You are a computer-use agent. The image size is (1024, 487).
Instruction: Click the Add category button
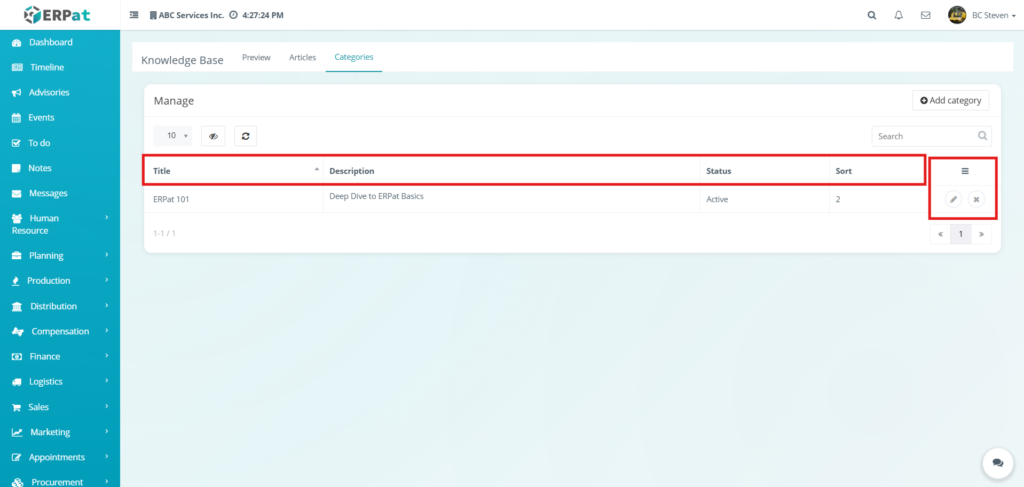[950, 101]
